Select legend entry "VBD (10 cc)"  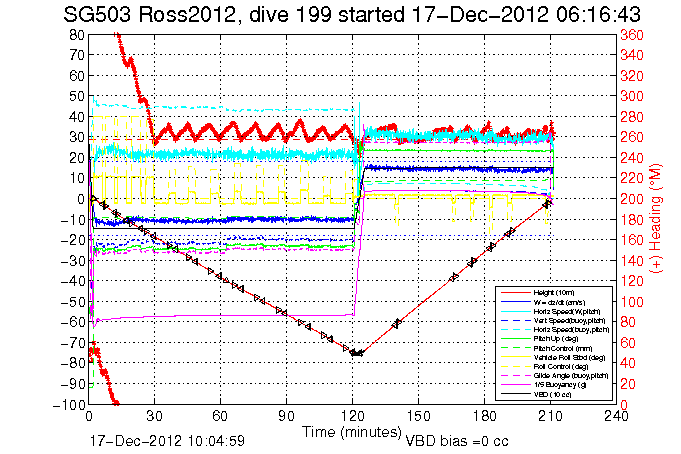[x=552, y=394]
